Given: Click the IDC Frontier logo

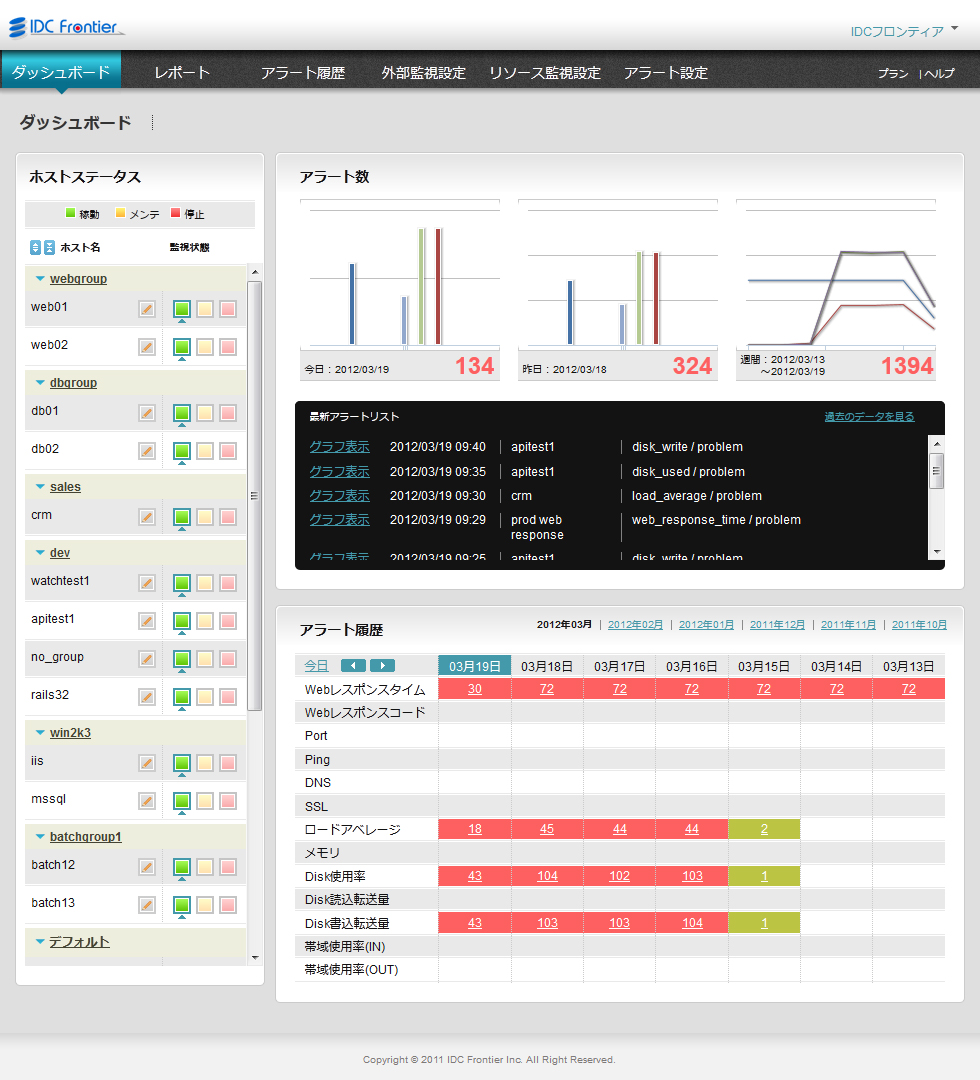Looking at the screenshot, I should (67, 27).
